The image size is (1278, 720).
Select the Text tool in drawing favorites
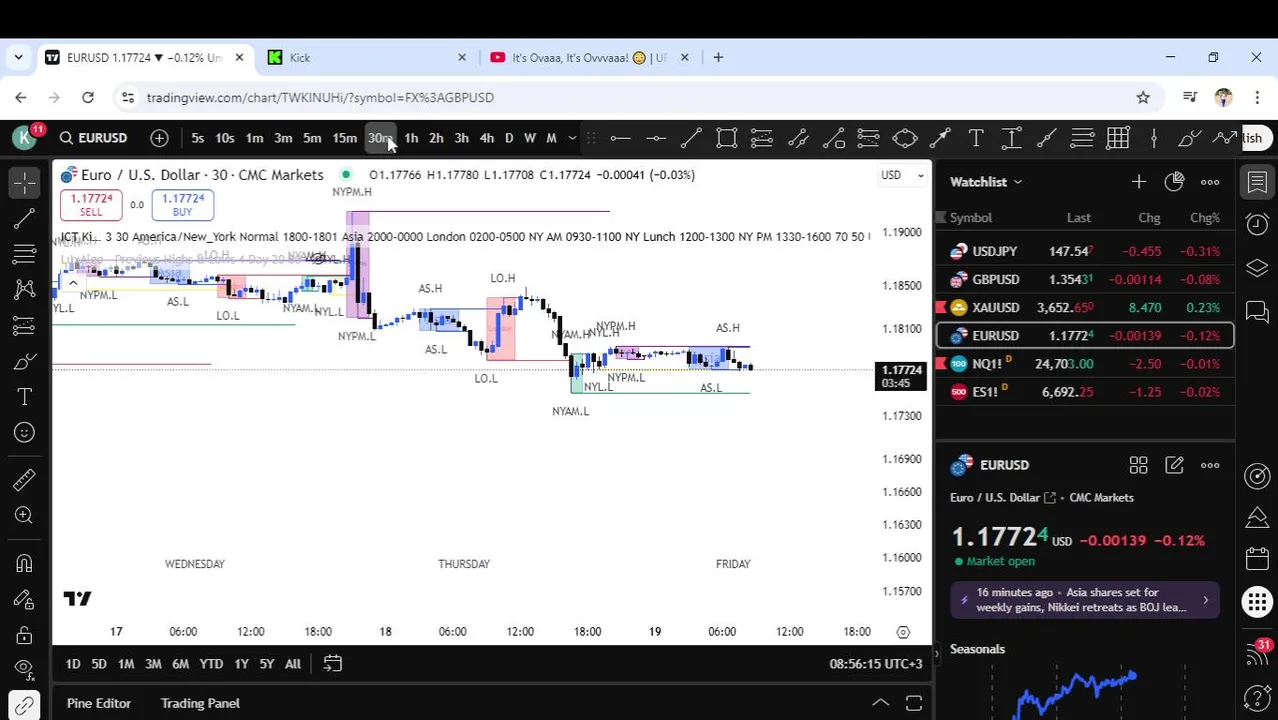coord(976,139)
